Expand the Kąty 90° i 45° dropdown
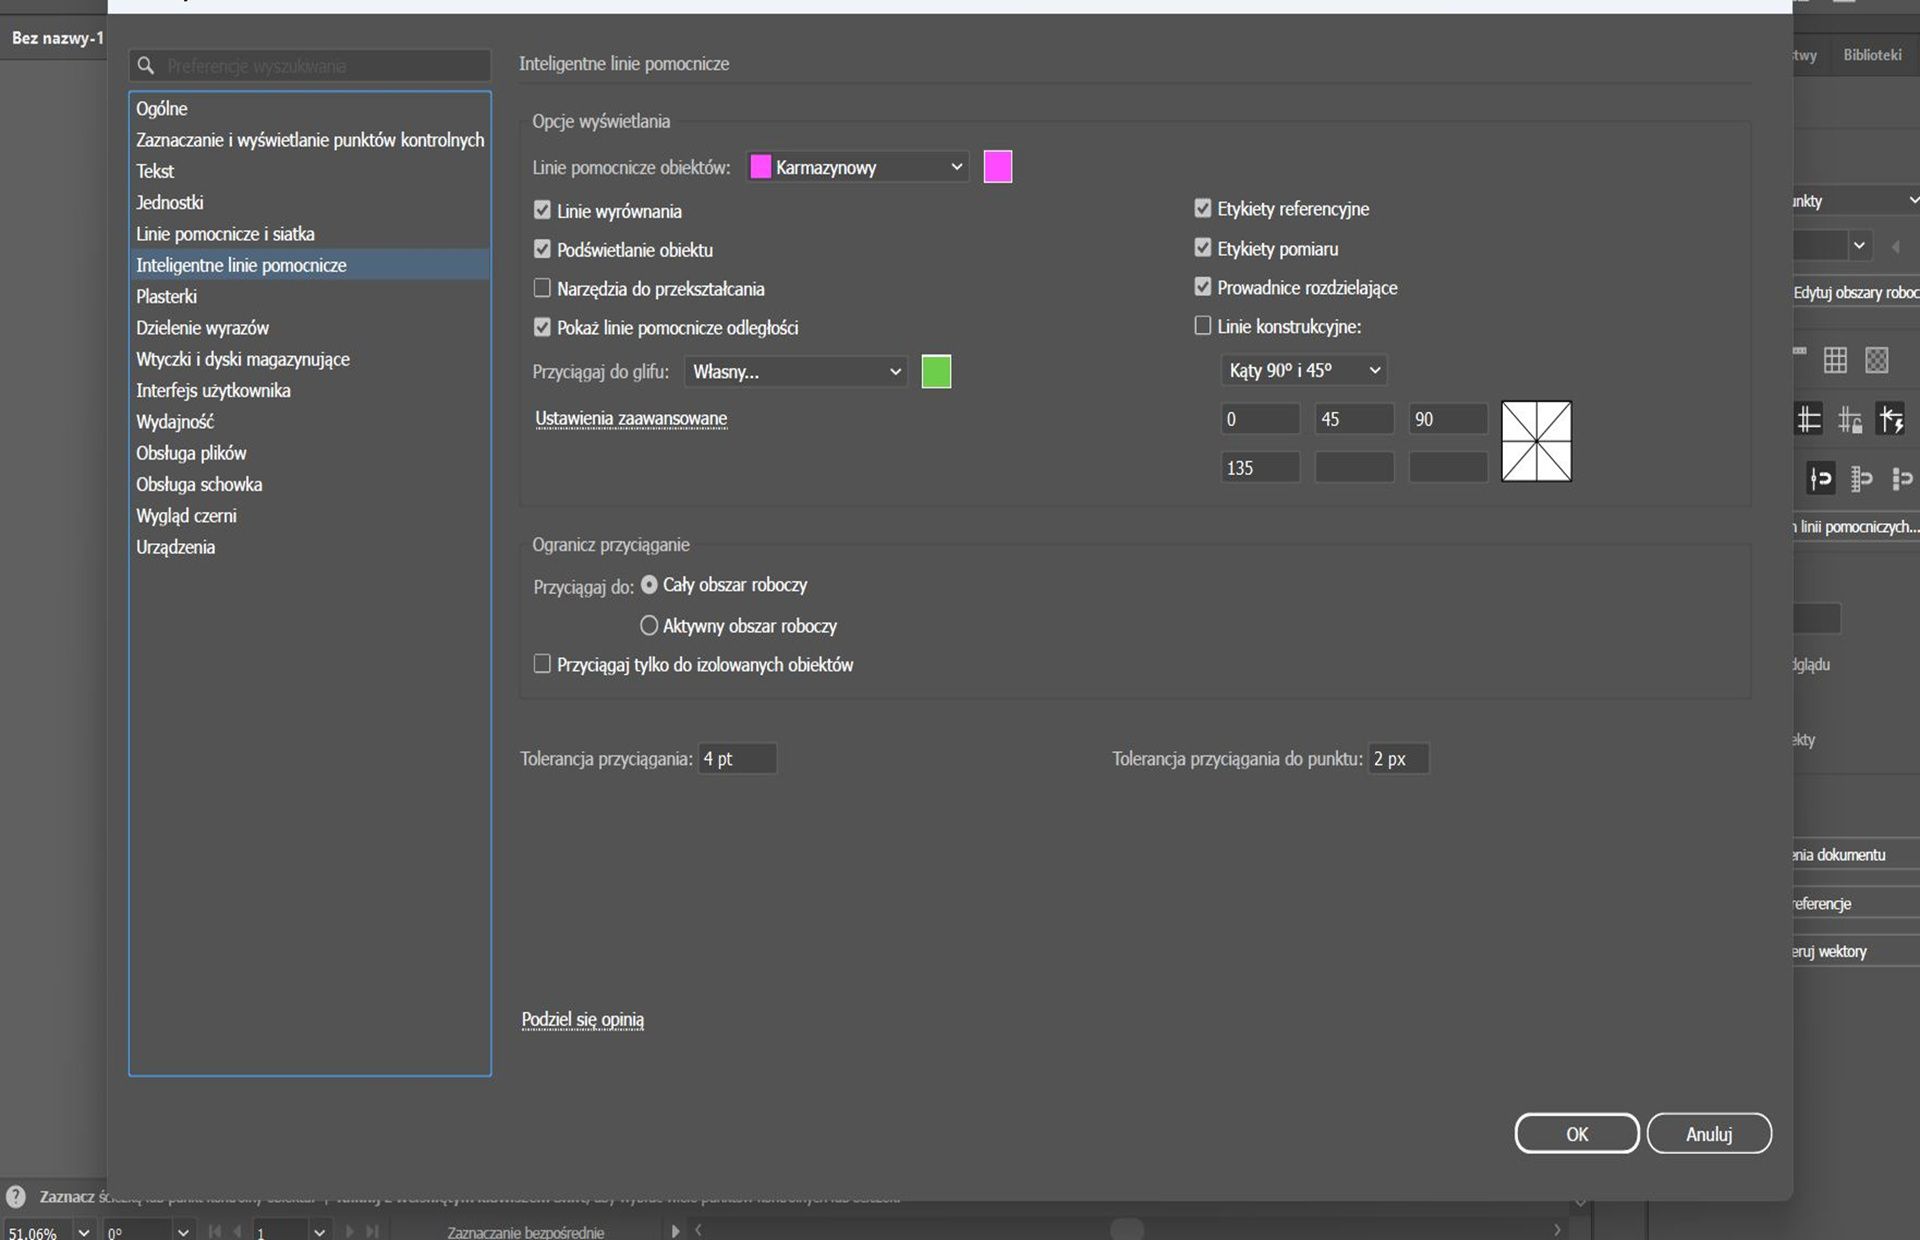Viewport: 1920px width, 1240px height. click(1304, 370)
